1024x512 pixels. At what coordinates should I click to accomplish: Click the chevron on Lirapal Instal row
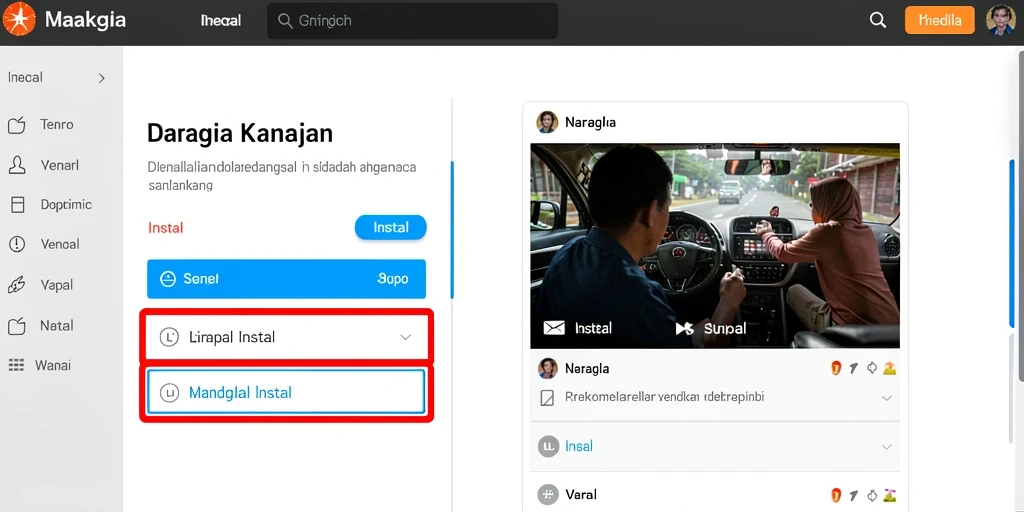[x=406, y=338]
